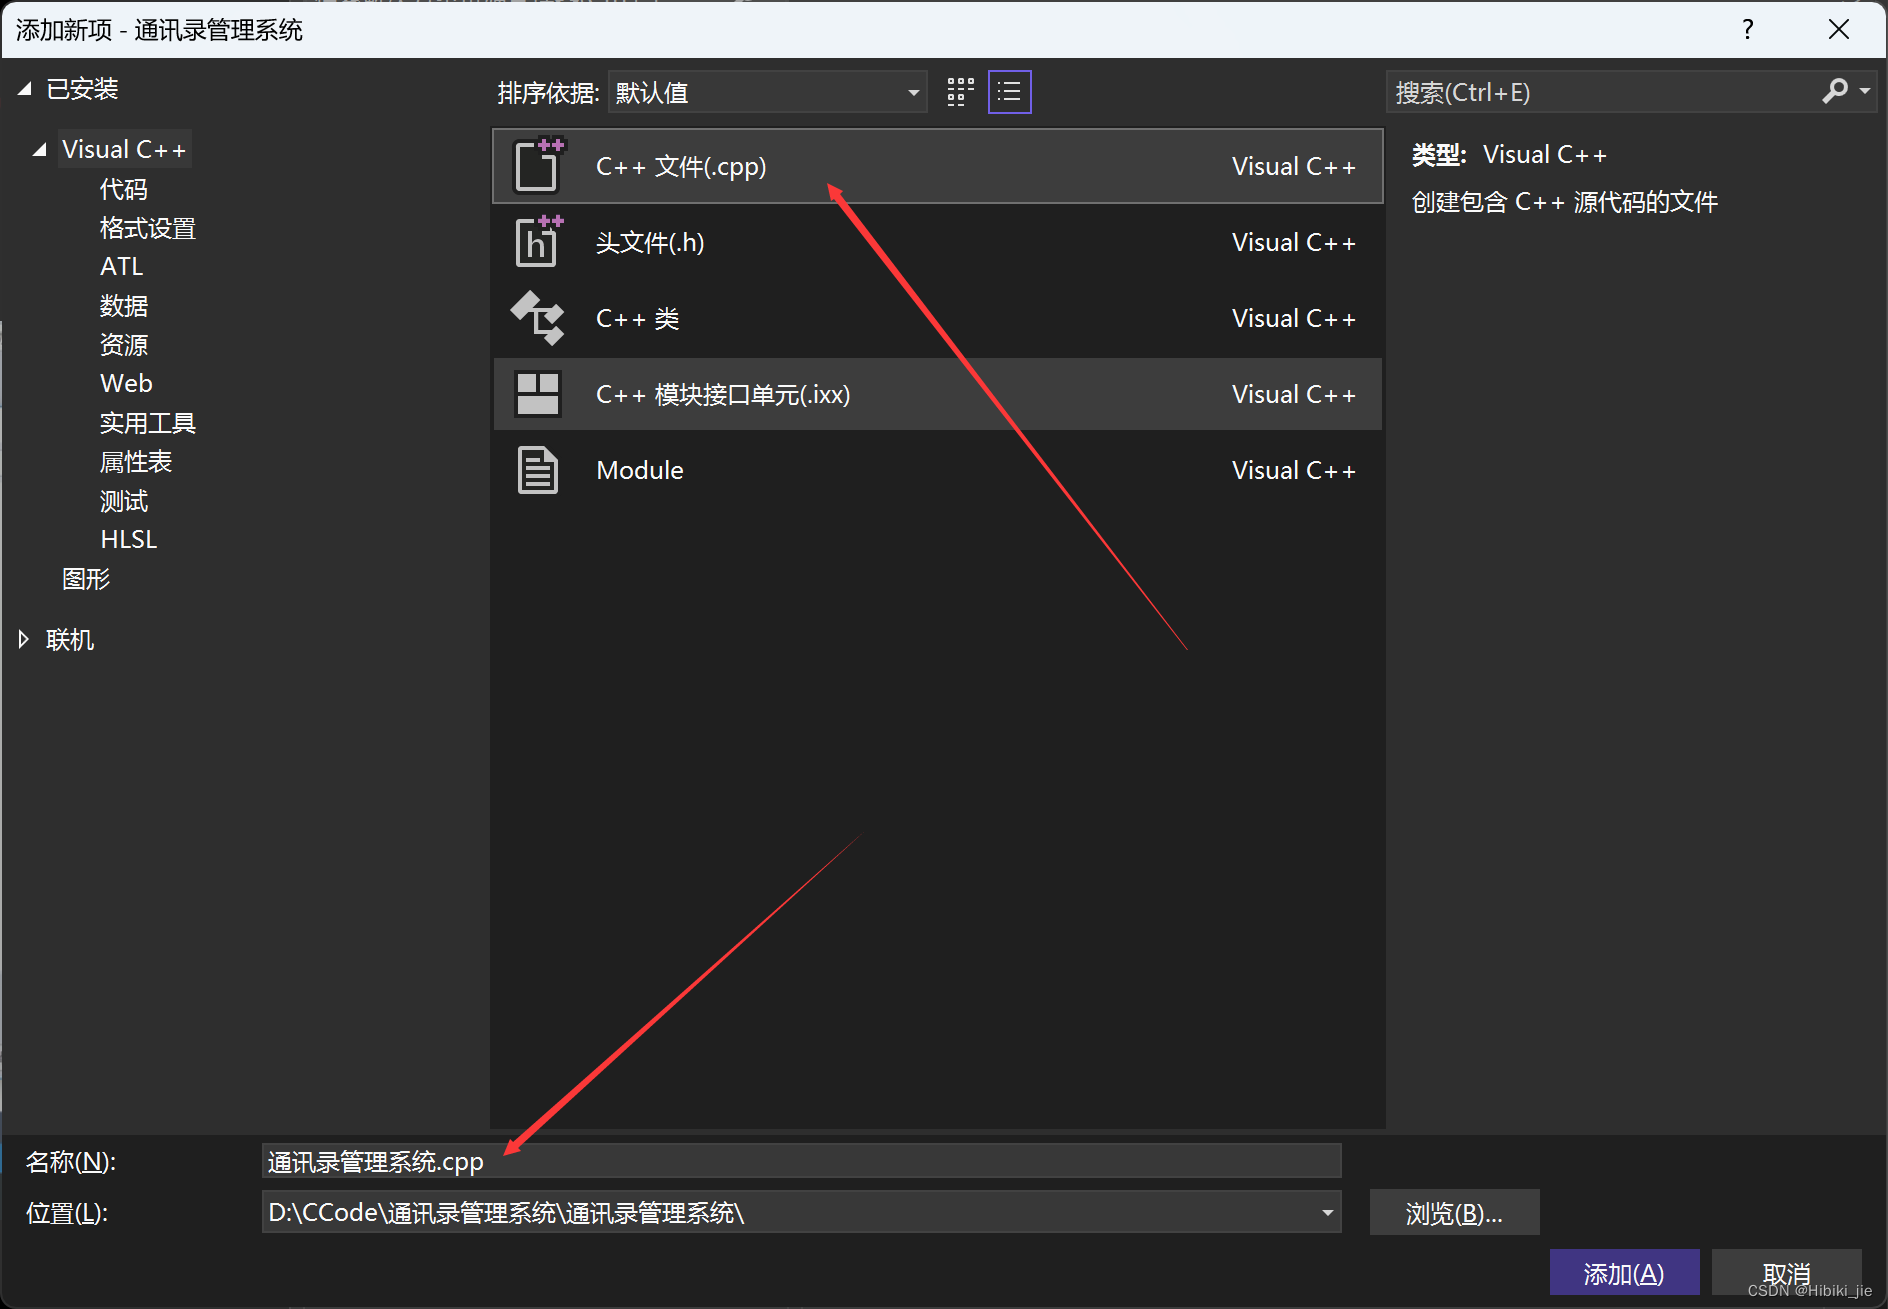This screenshot has height=1309, width=1888.
Task: Select the 'C++ 类' row text
Action: click(x=638, y=318)
